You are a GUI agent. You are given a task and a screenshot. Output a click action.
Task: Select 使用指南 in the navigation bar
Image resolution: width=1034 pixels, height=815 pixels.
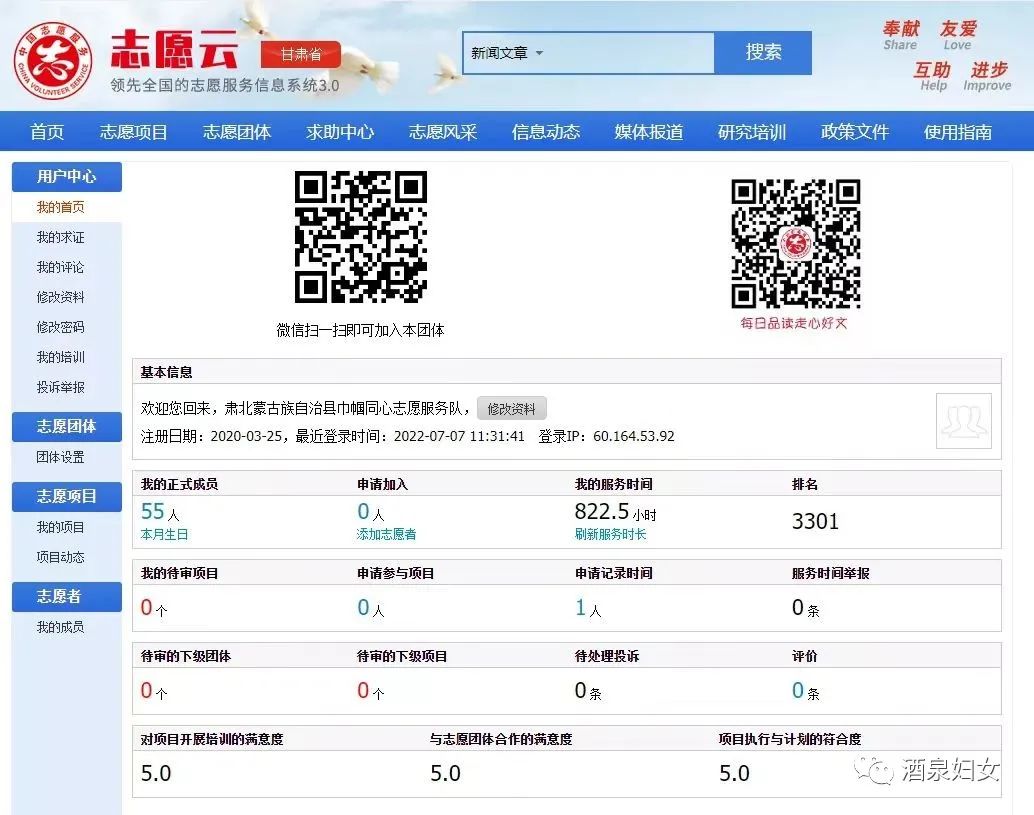click(957, 132)
